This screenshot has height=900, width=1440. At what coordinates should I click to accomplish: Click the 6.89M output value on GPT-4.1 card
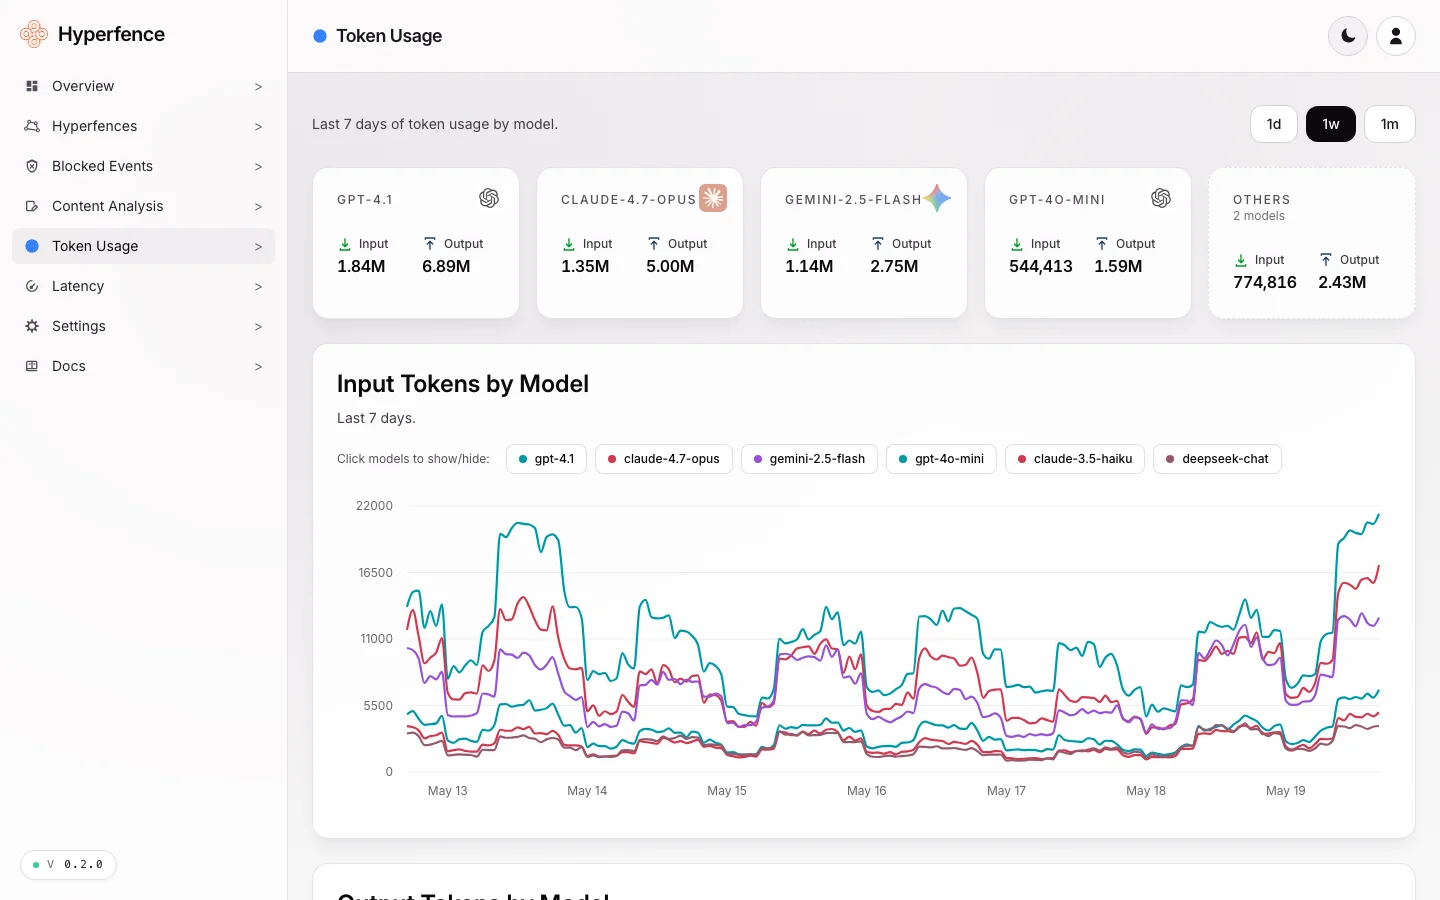point(446,266)
